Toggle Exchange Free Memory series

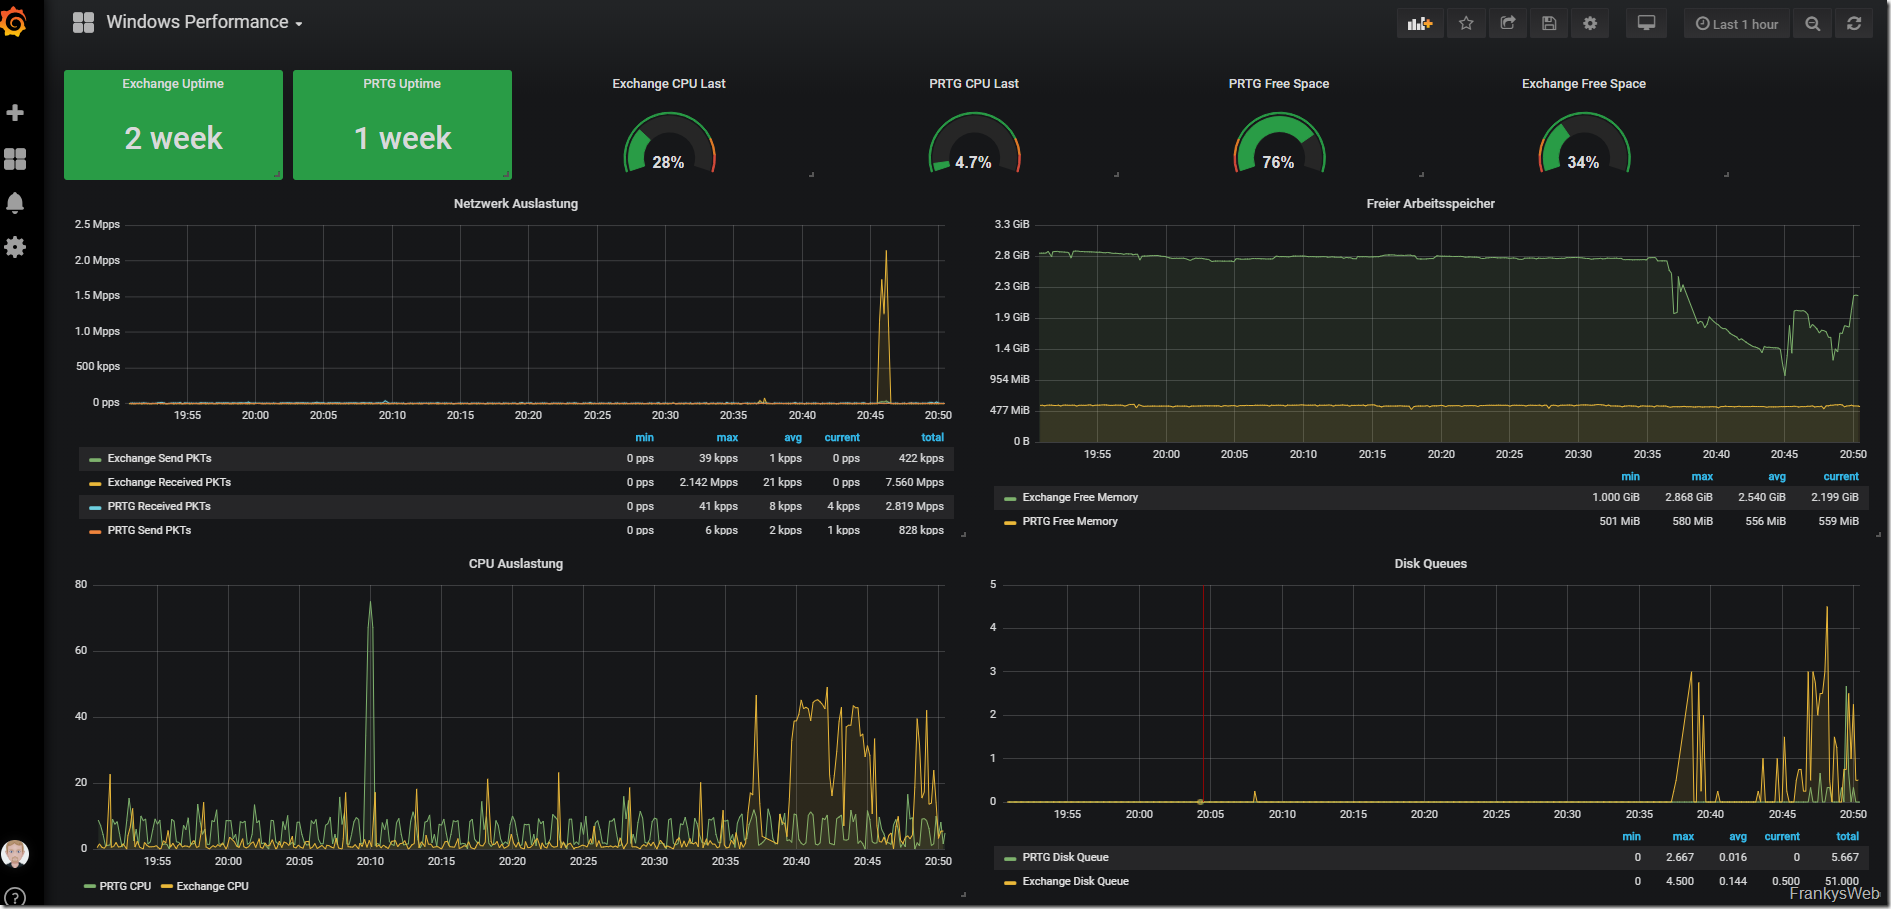(x=1080, y=497)
